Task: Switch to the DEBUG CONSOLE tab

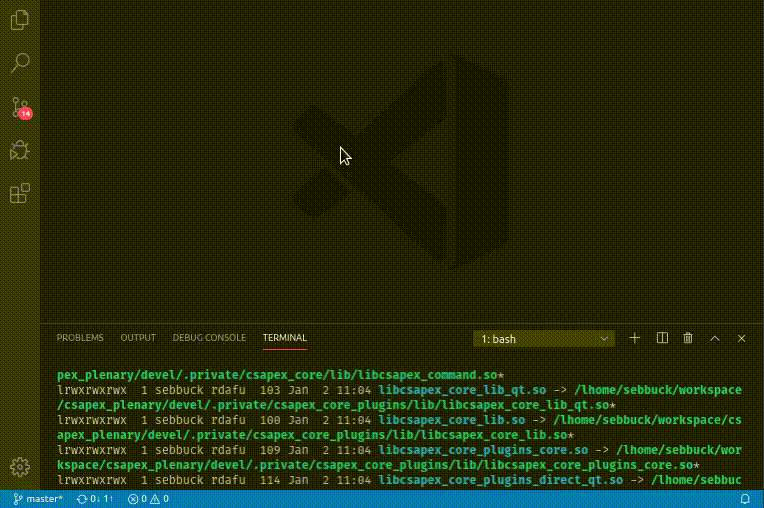Action: coord(209,338)
